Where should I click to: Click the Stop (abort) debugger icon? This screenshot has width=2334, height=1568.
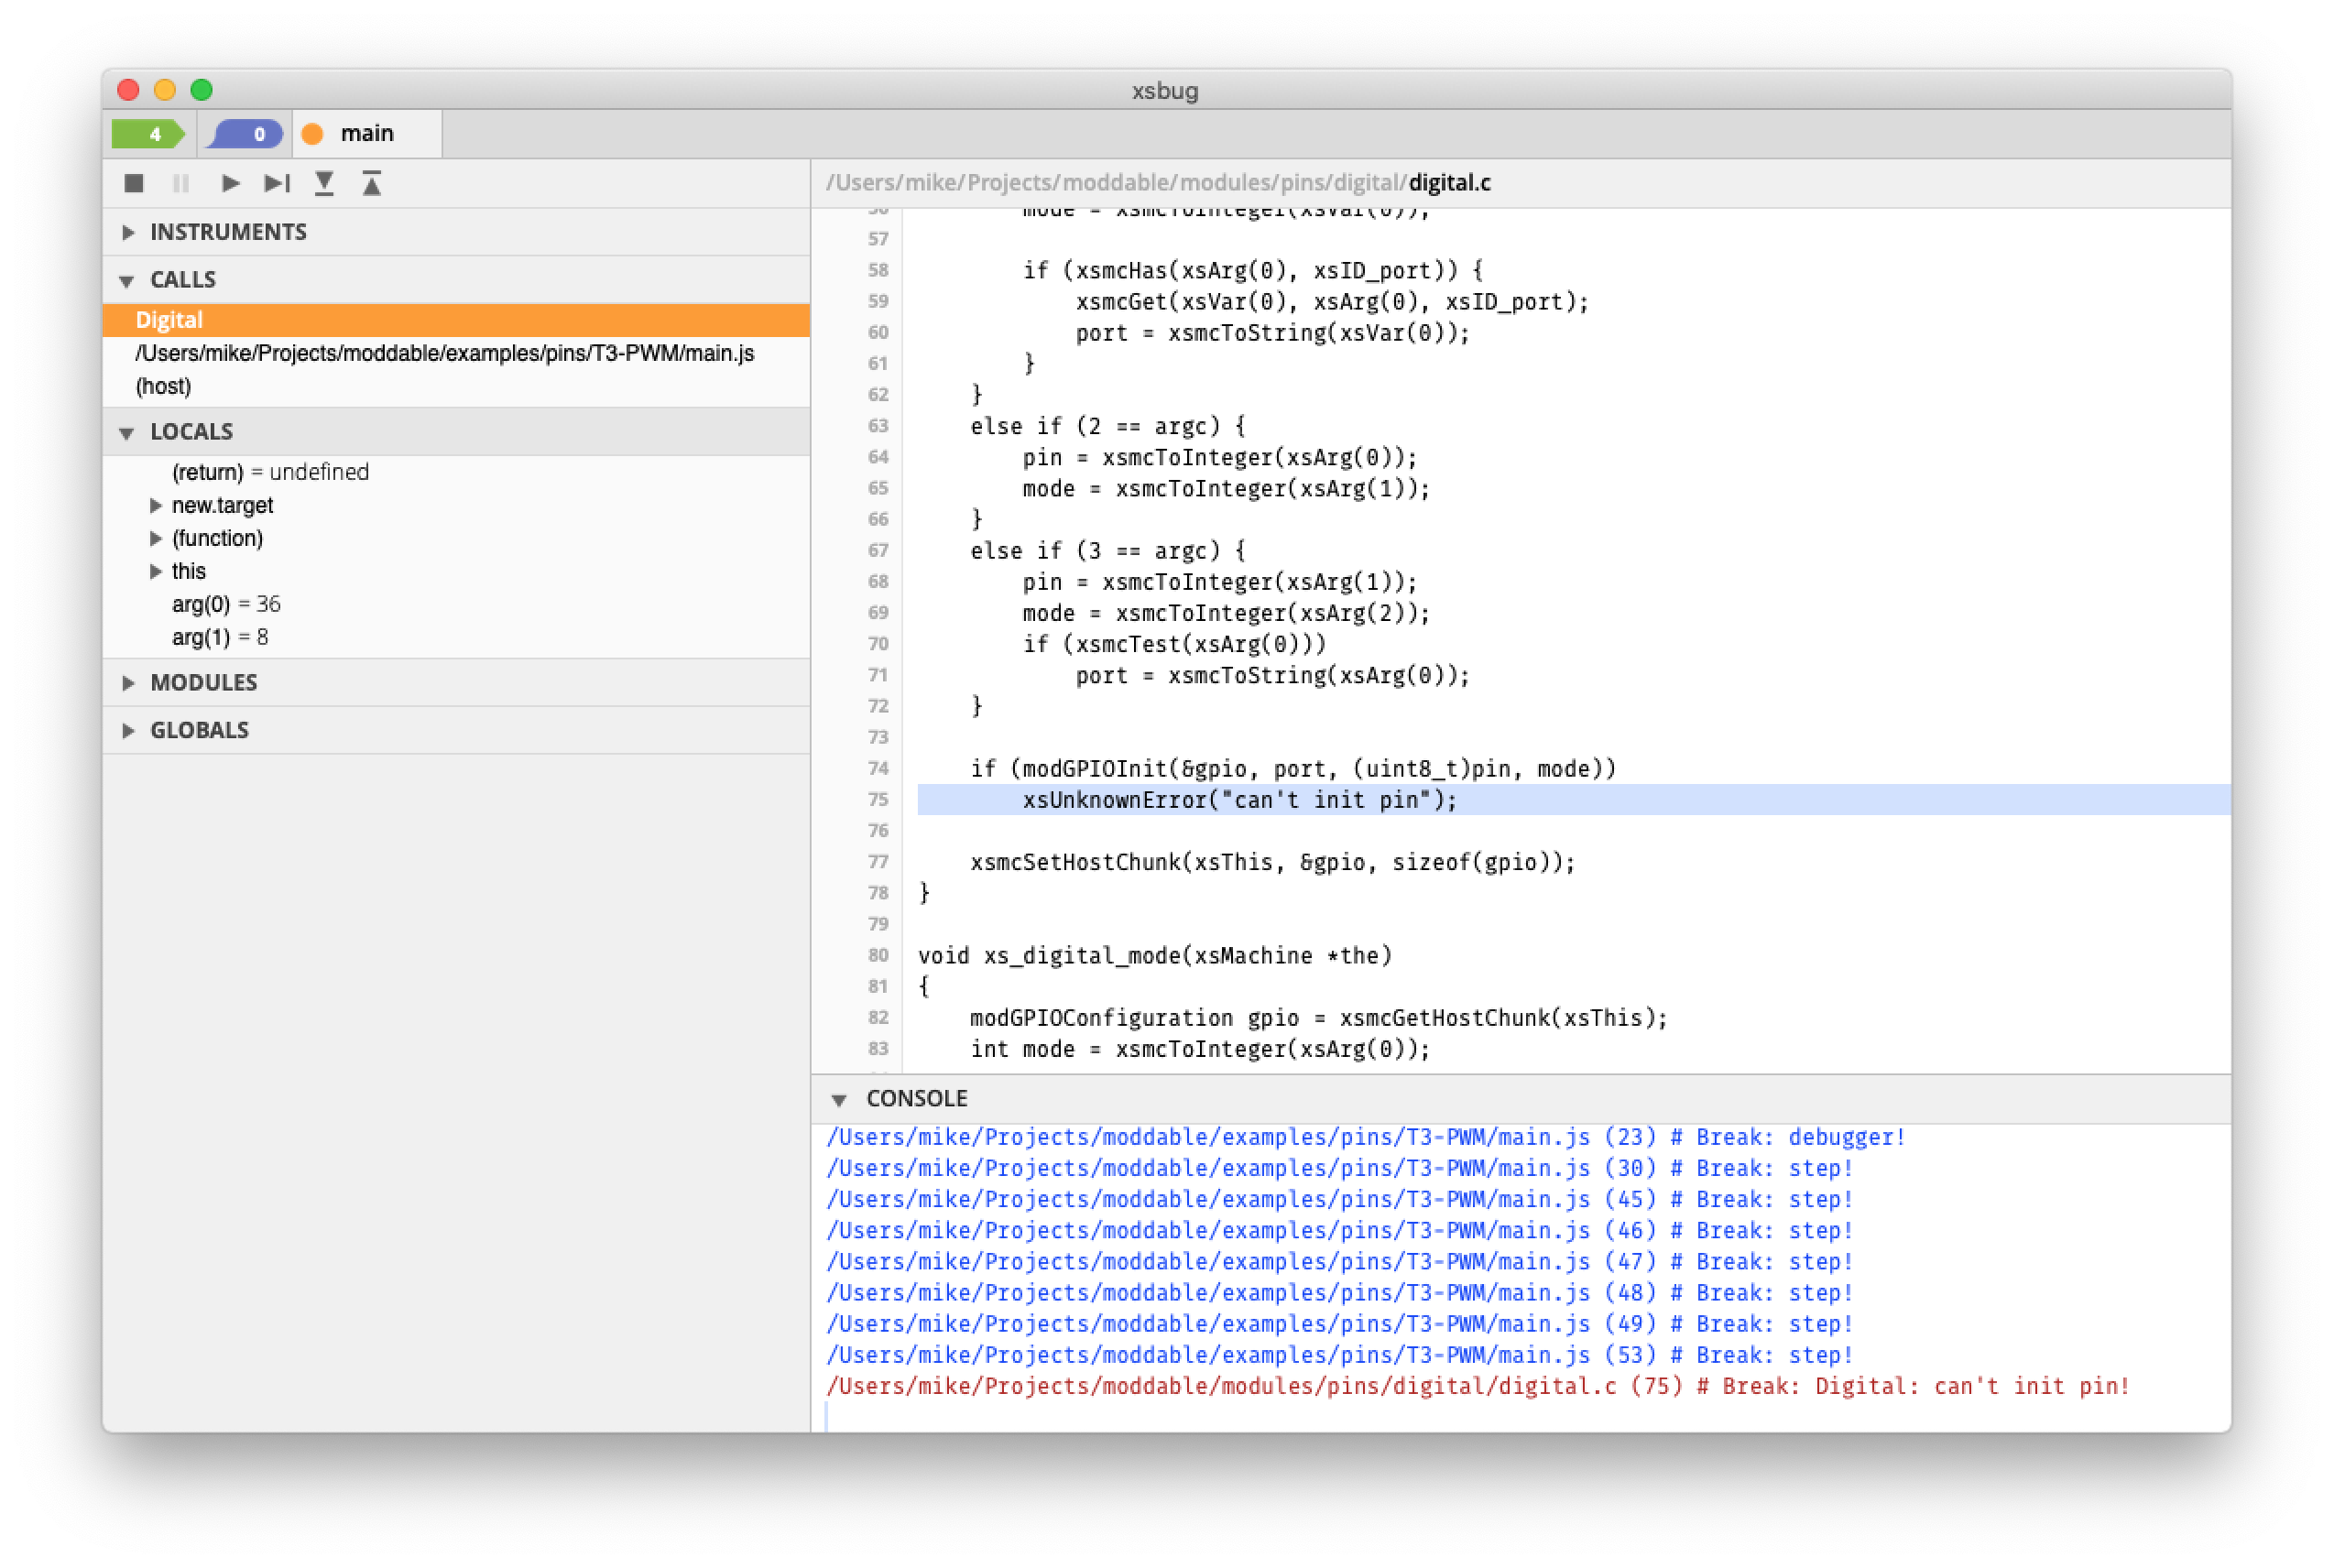[x=134, y=183]
